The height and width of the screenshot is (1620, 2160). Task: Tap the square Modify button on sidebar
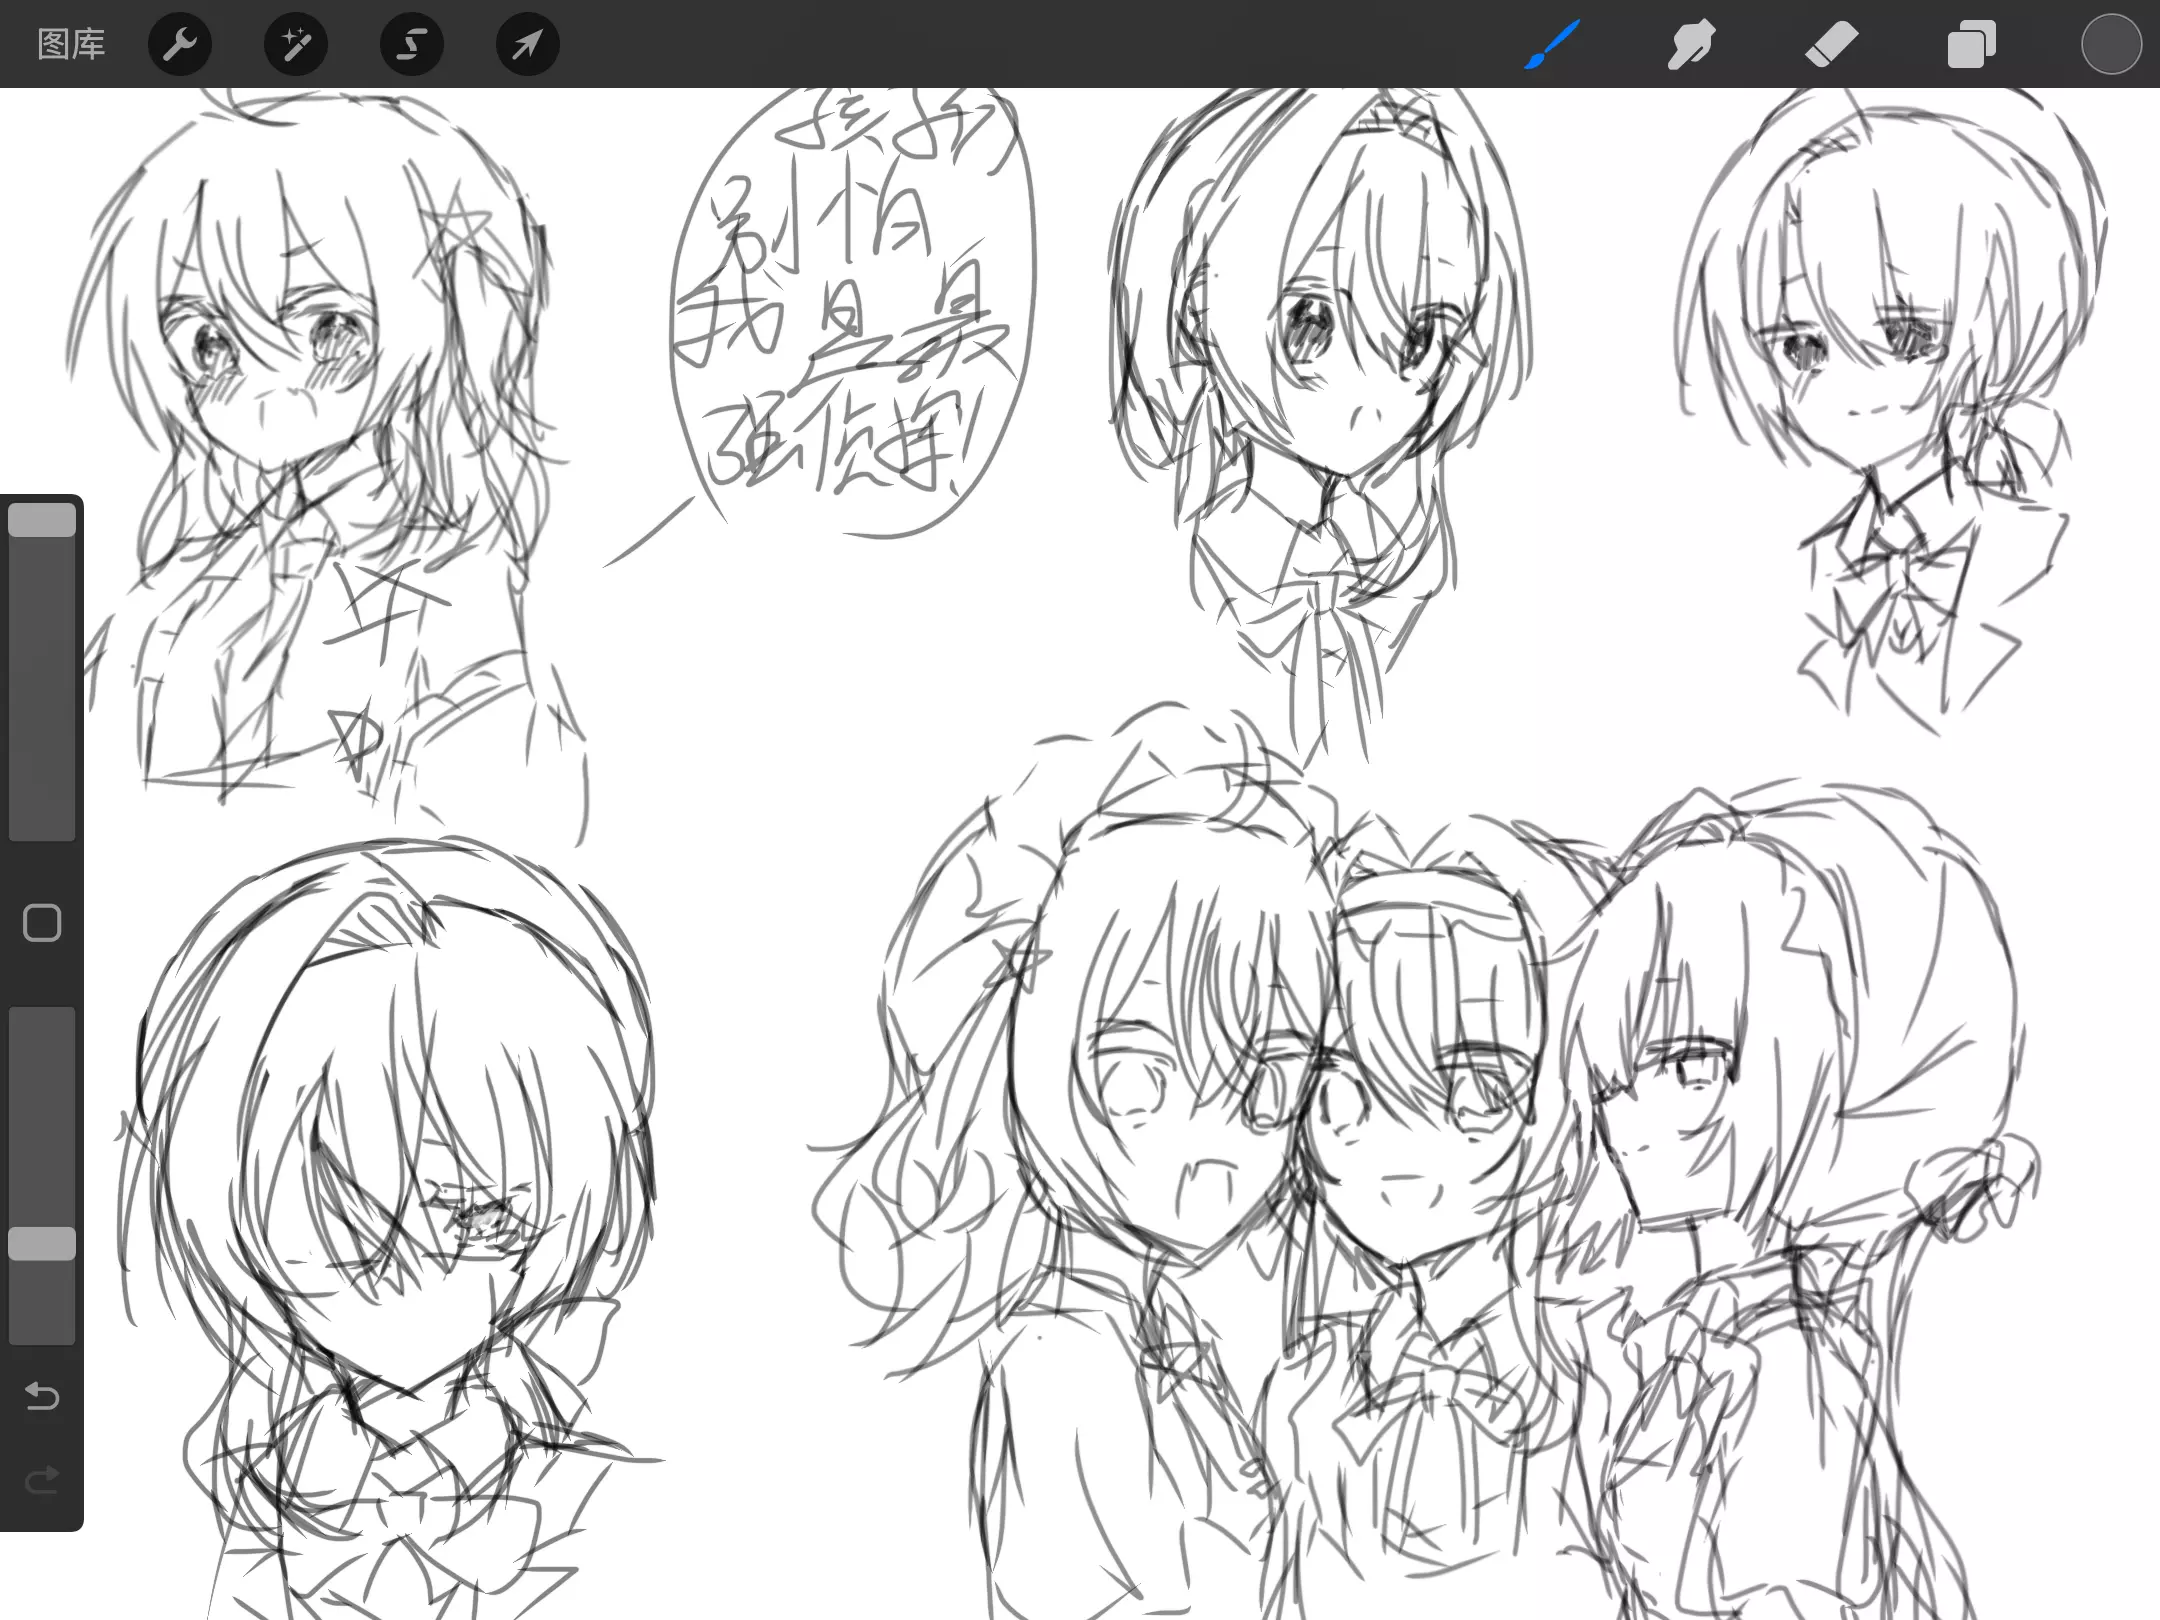pos(42,923)
